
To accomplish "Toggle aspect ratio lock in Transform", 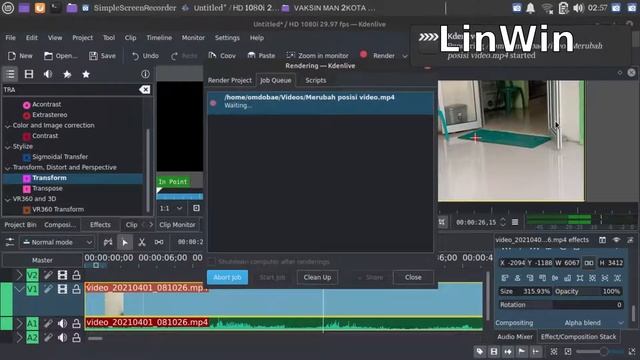I will pyautogui.click(x=589, y=263).
